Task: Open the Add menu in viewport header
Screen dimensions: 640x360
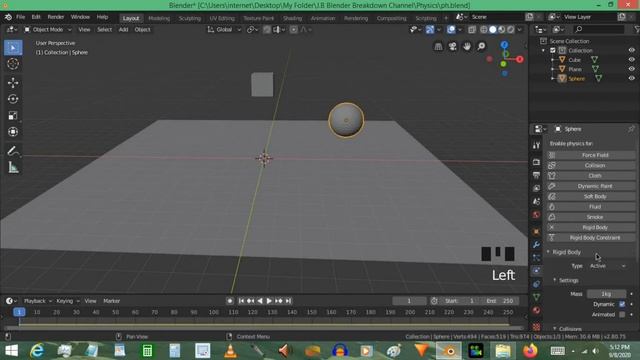Action: 123,29
